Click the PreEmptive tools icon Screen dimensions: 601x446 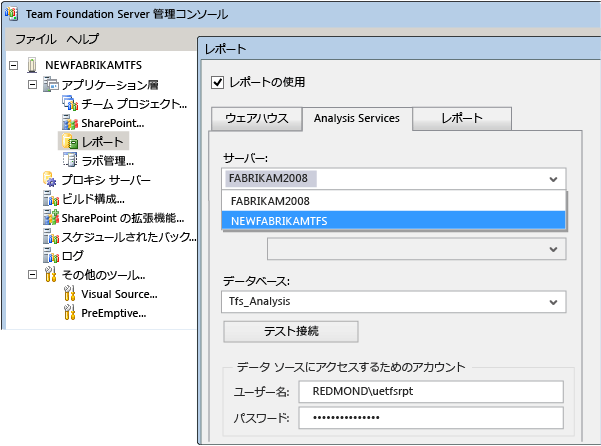tap(70, 313)
